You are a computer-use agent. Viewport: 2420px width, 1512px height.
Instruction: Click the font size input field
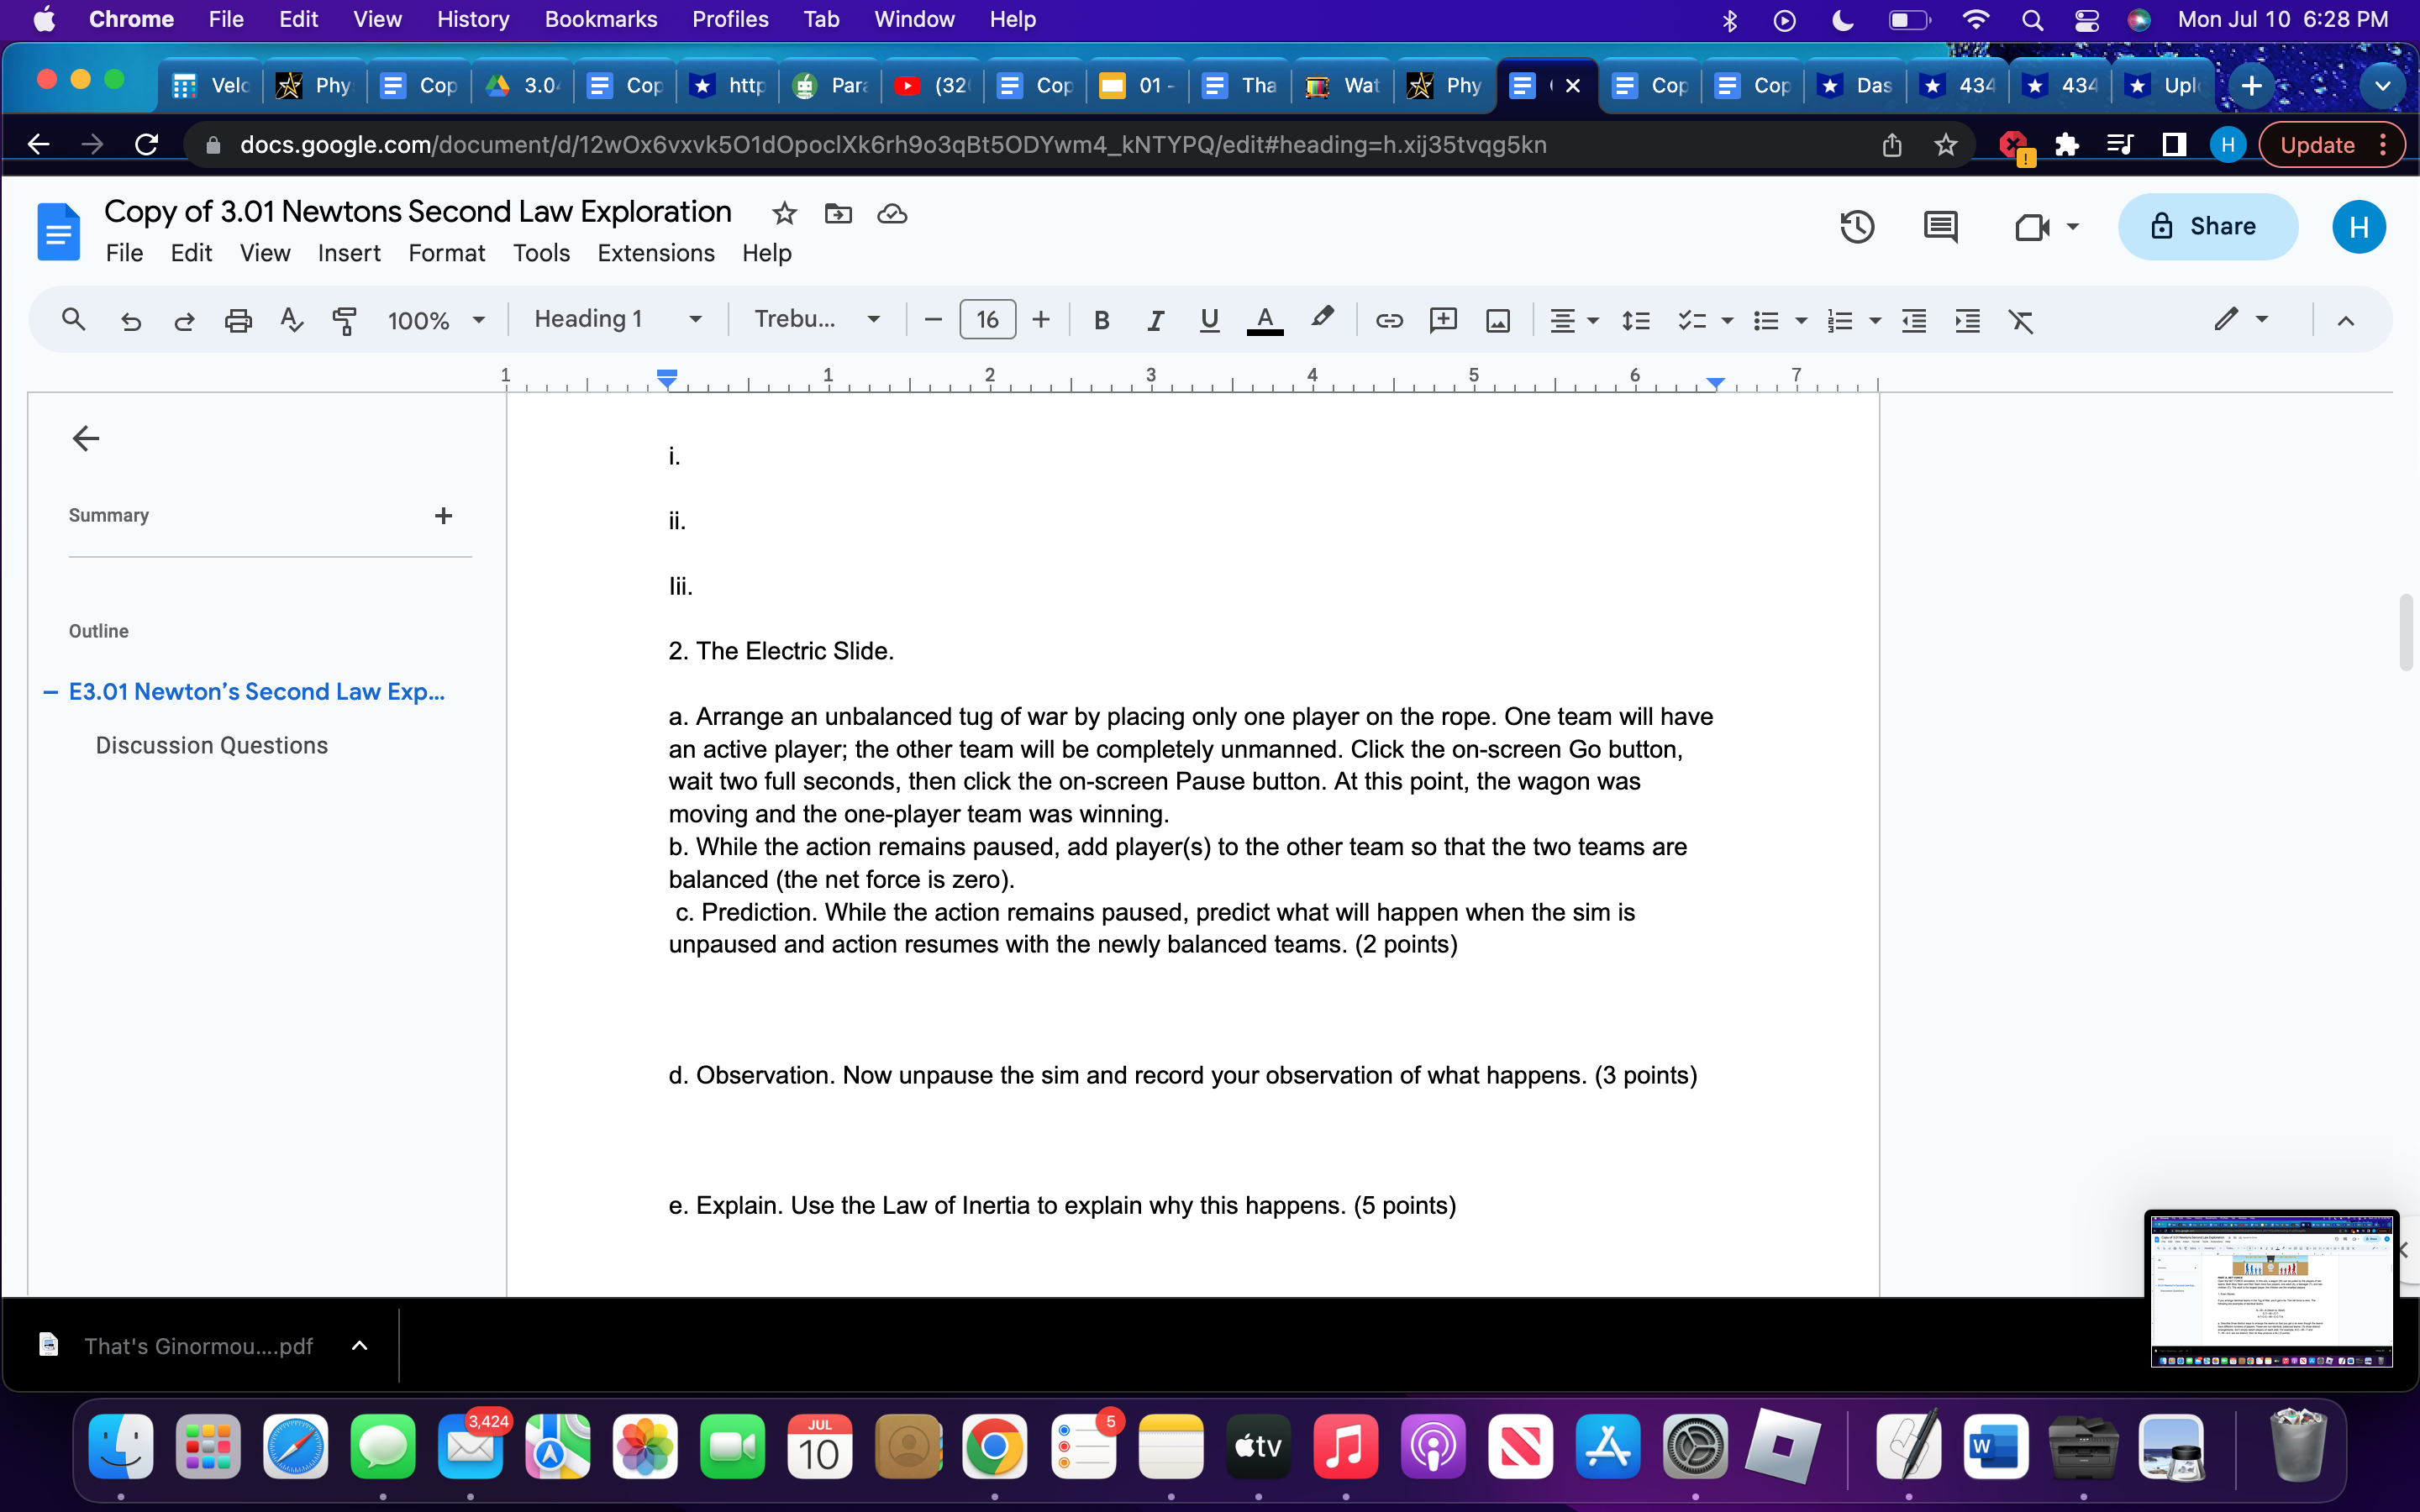[987, 320]
